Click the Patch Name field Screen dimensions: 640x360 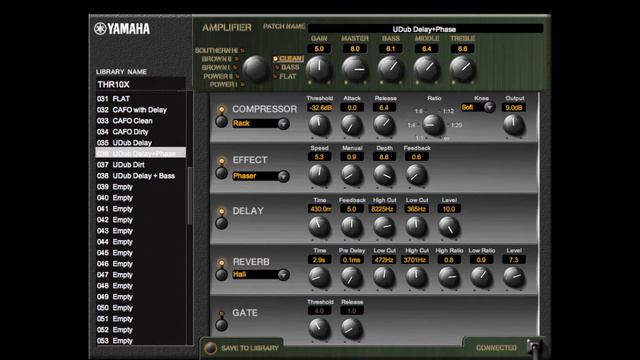click(425, 29)
